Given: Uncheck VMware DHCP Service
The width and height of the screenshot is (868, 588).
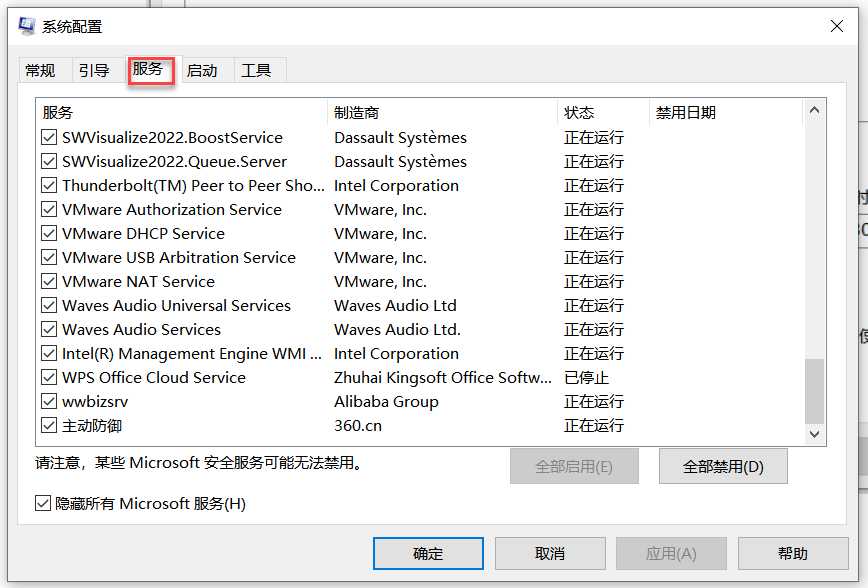Looking at the screenshot, I should click(x=48, y=233).
